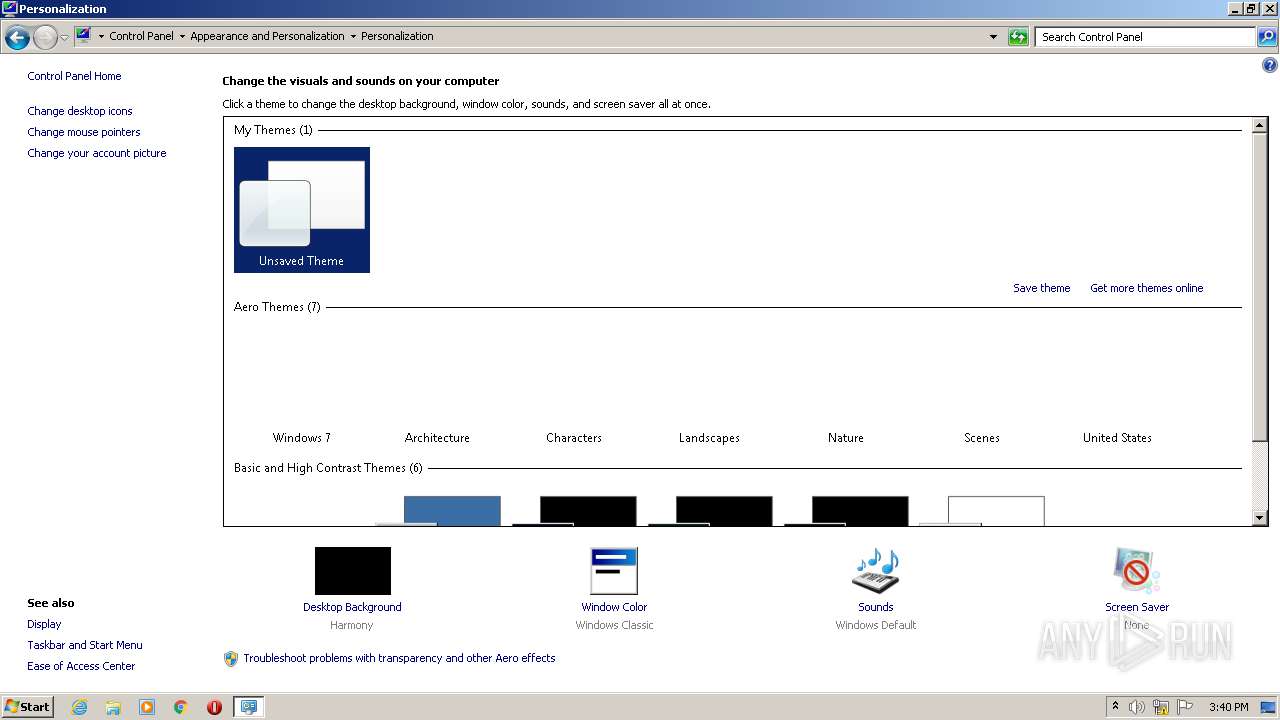Viewport: 1280px width, 720px height.
Task: Open Help with the blue question mark
Action: [x=1270, y=66]
